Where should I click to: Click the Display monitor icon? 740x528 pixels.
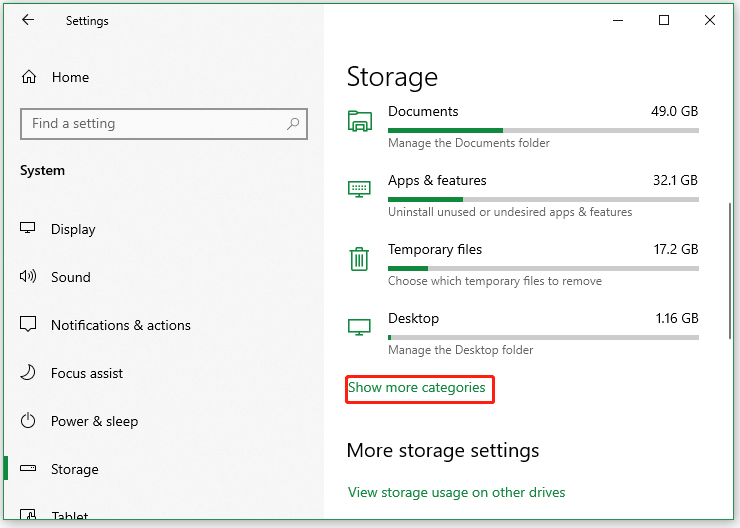[29, 229]
